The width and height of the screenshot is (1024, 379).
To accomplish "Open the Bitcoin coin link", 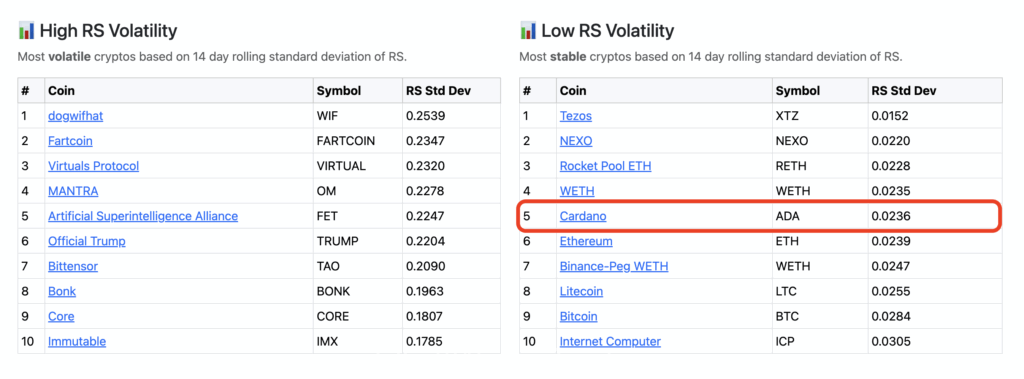I will (579, 316).
